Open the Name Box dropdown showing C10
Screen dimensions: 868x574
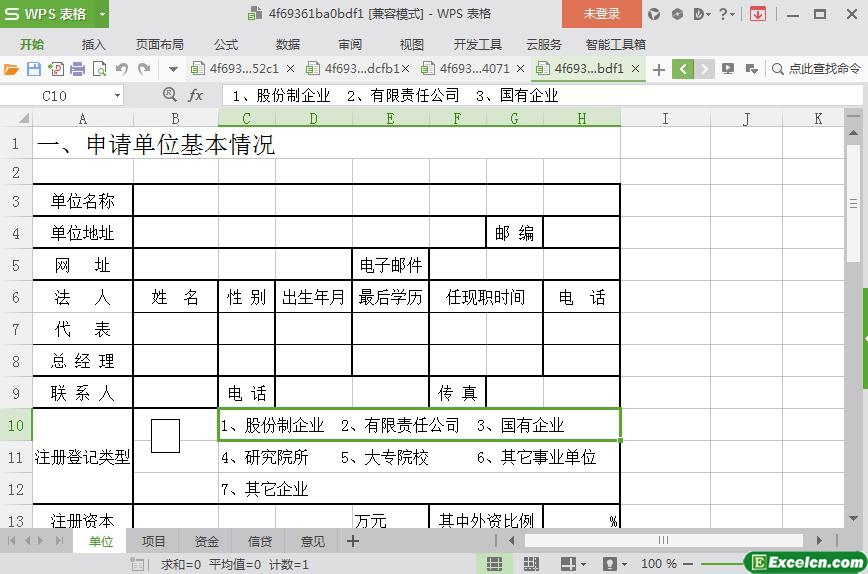pos(117,96)
